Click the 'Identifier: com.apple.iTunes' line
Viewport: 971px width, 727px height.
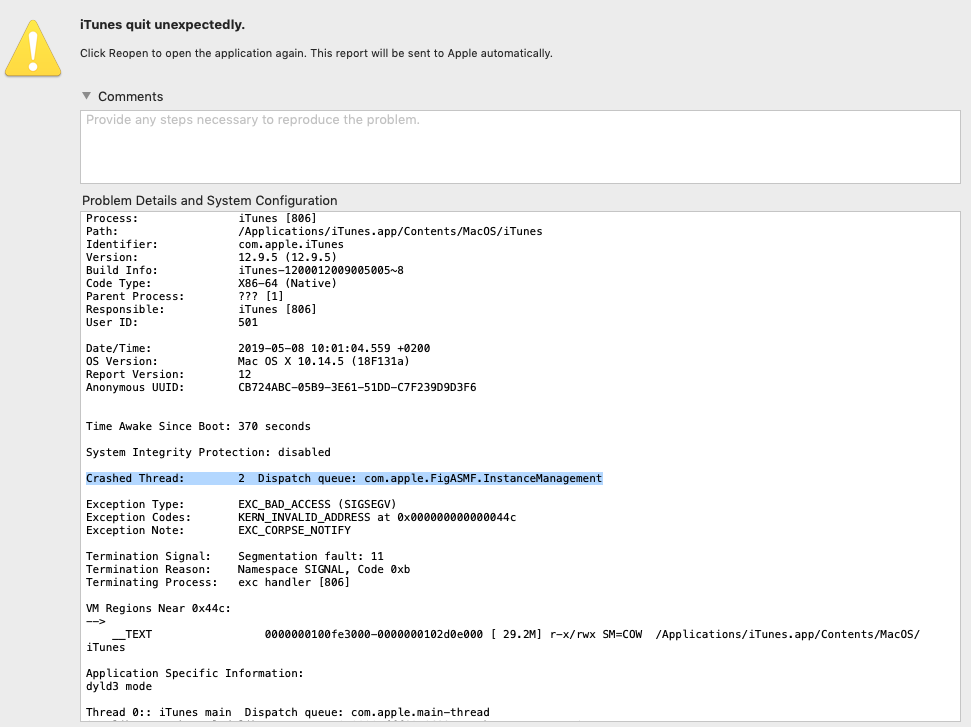[x=215, y=244]
